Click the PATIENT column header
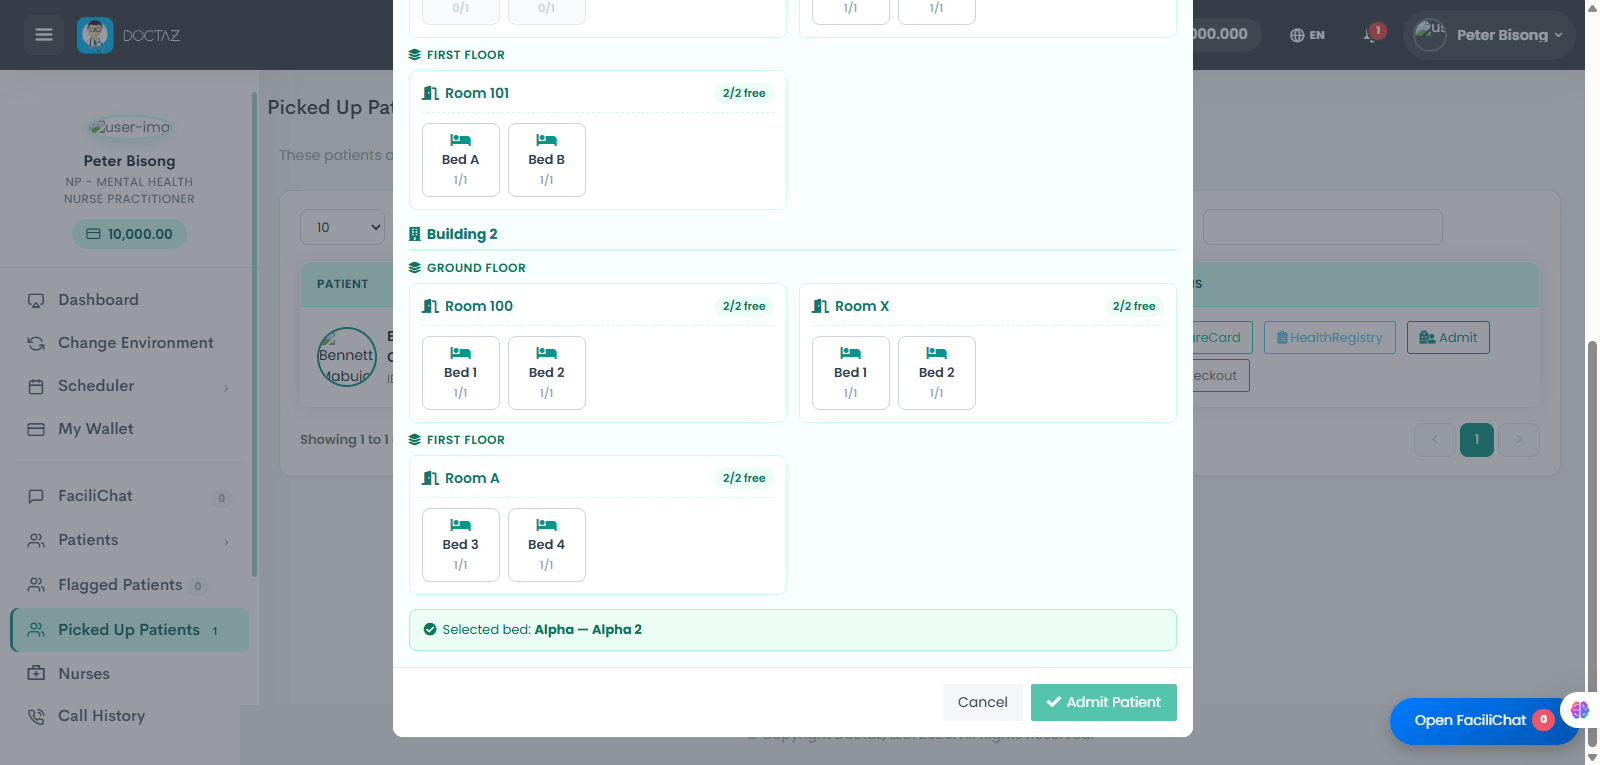1600x765 pixels. coord(343,284)
